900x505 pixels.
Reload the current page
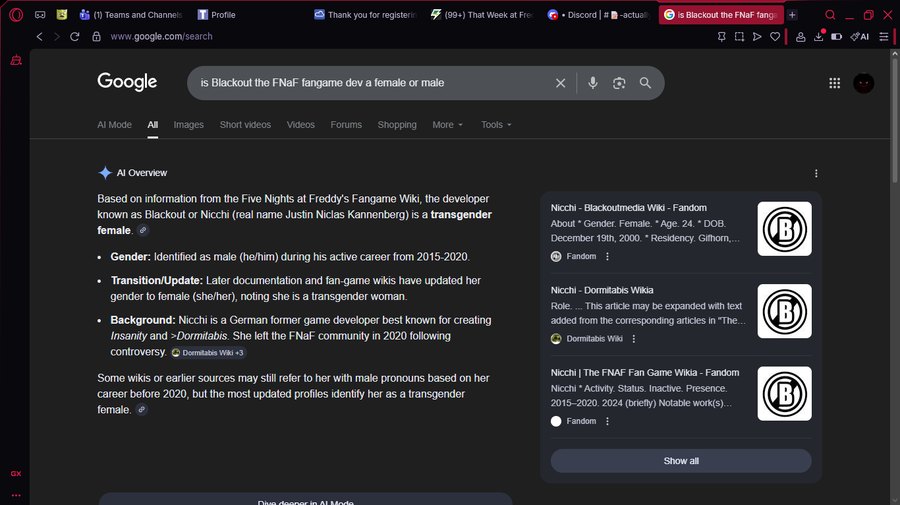click(75, 37)
